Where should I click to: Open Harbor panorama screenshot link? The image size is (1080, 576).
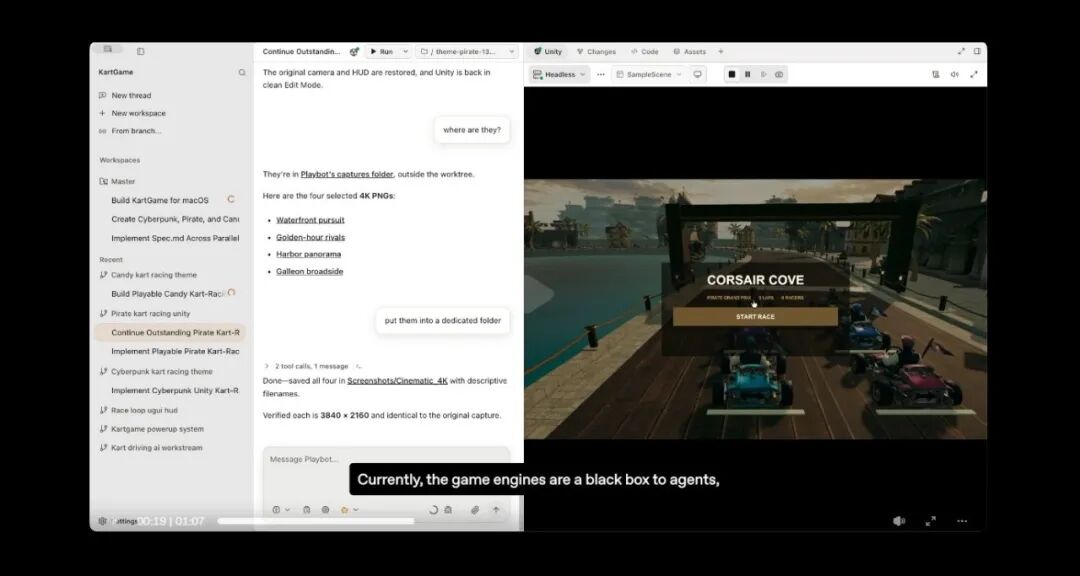(x=309, y=254)
